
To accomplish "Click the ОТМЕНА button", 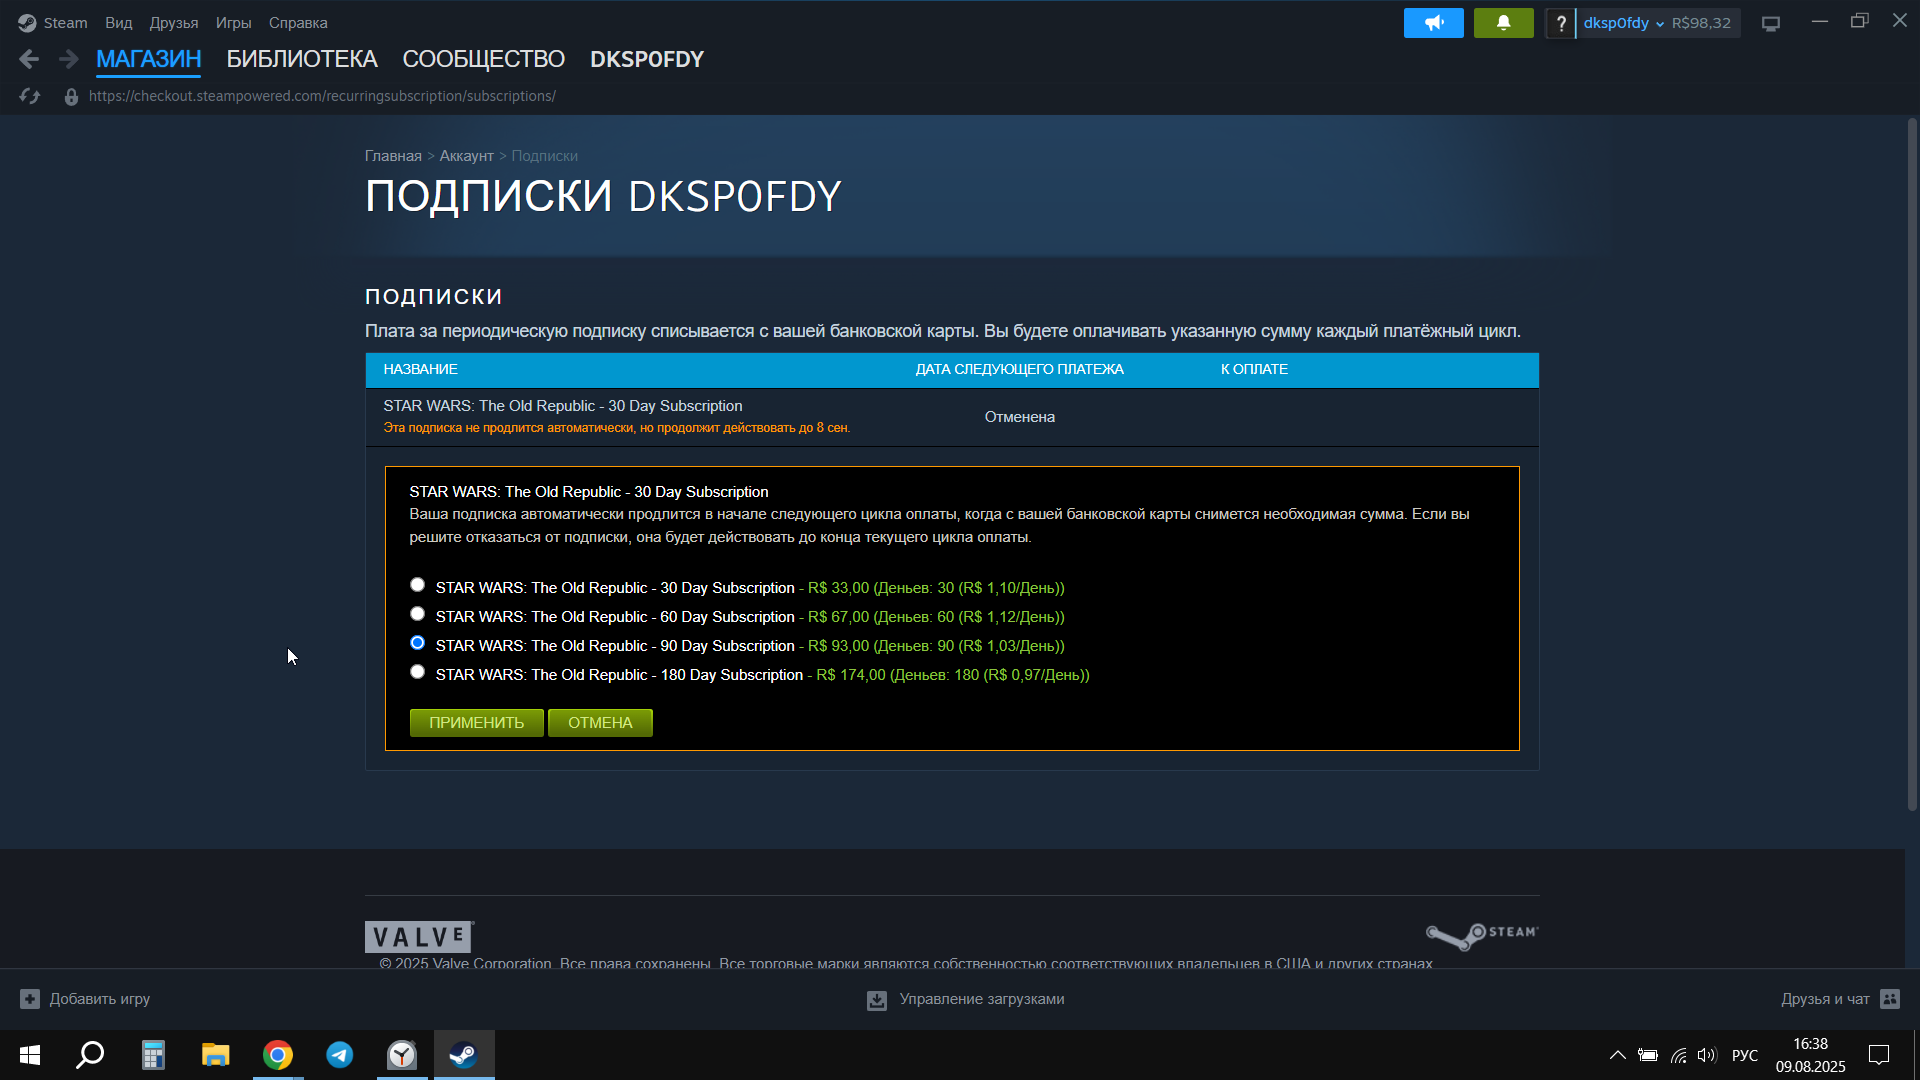I will (600, 723).
